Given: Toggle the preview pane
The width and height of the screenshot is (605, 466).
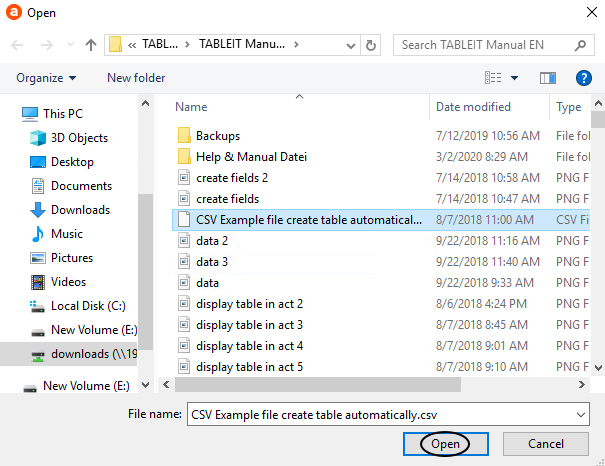Looking at the screenshot, I should (x=548, y=78).
